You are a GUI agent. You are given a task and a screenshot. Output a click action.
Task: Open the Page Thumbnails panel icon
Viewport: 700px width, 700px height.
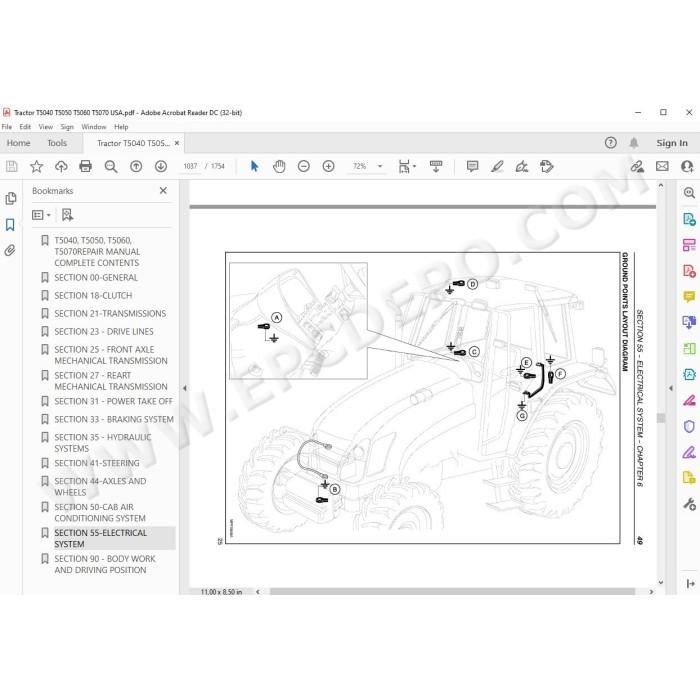click(x=11, y=198)
